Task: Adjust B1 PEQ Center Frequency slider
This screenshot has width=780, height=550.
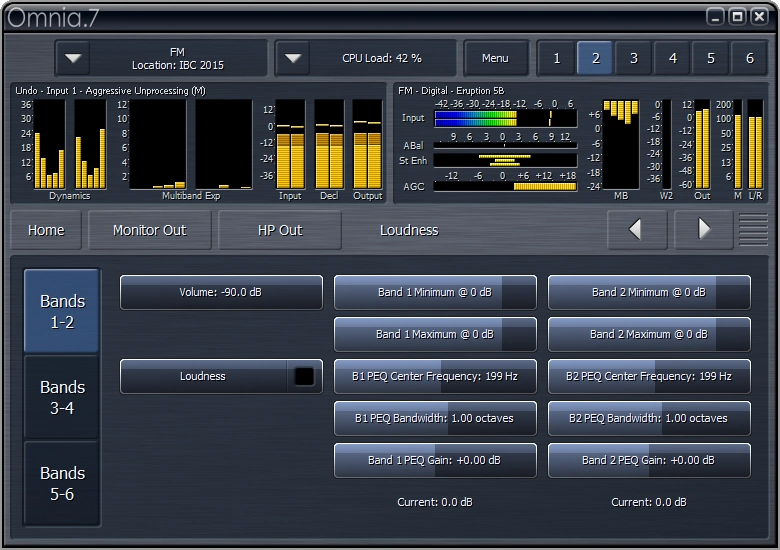Action: click(435, 376)
